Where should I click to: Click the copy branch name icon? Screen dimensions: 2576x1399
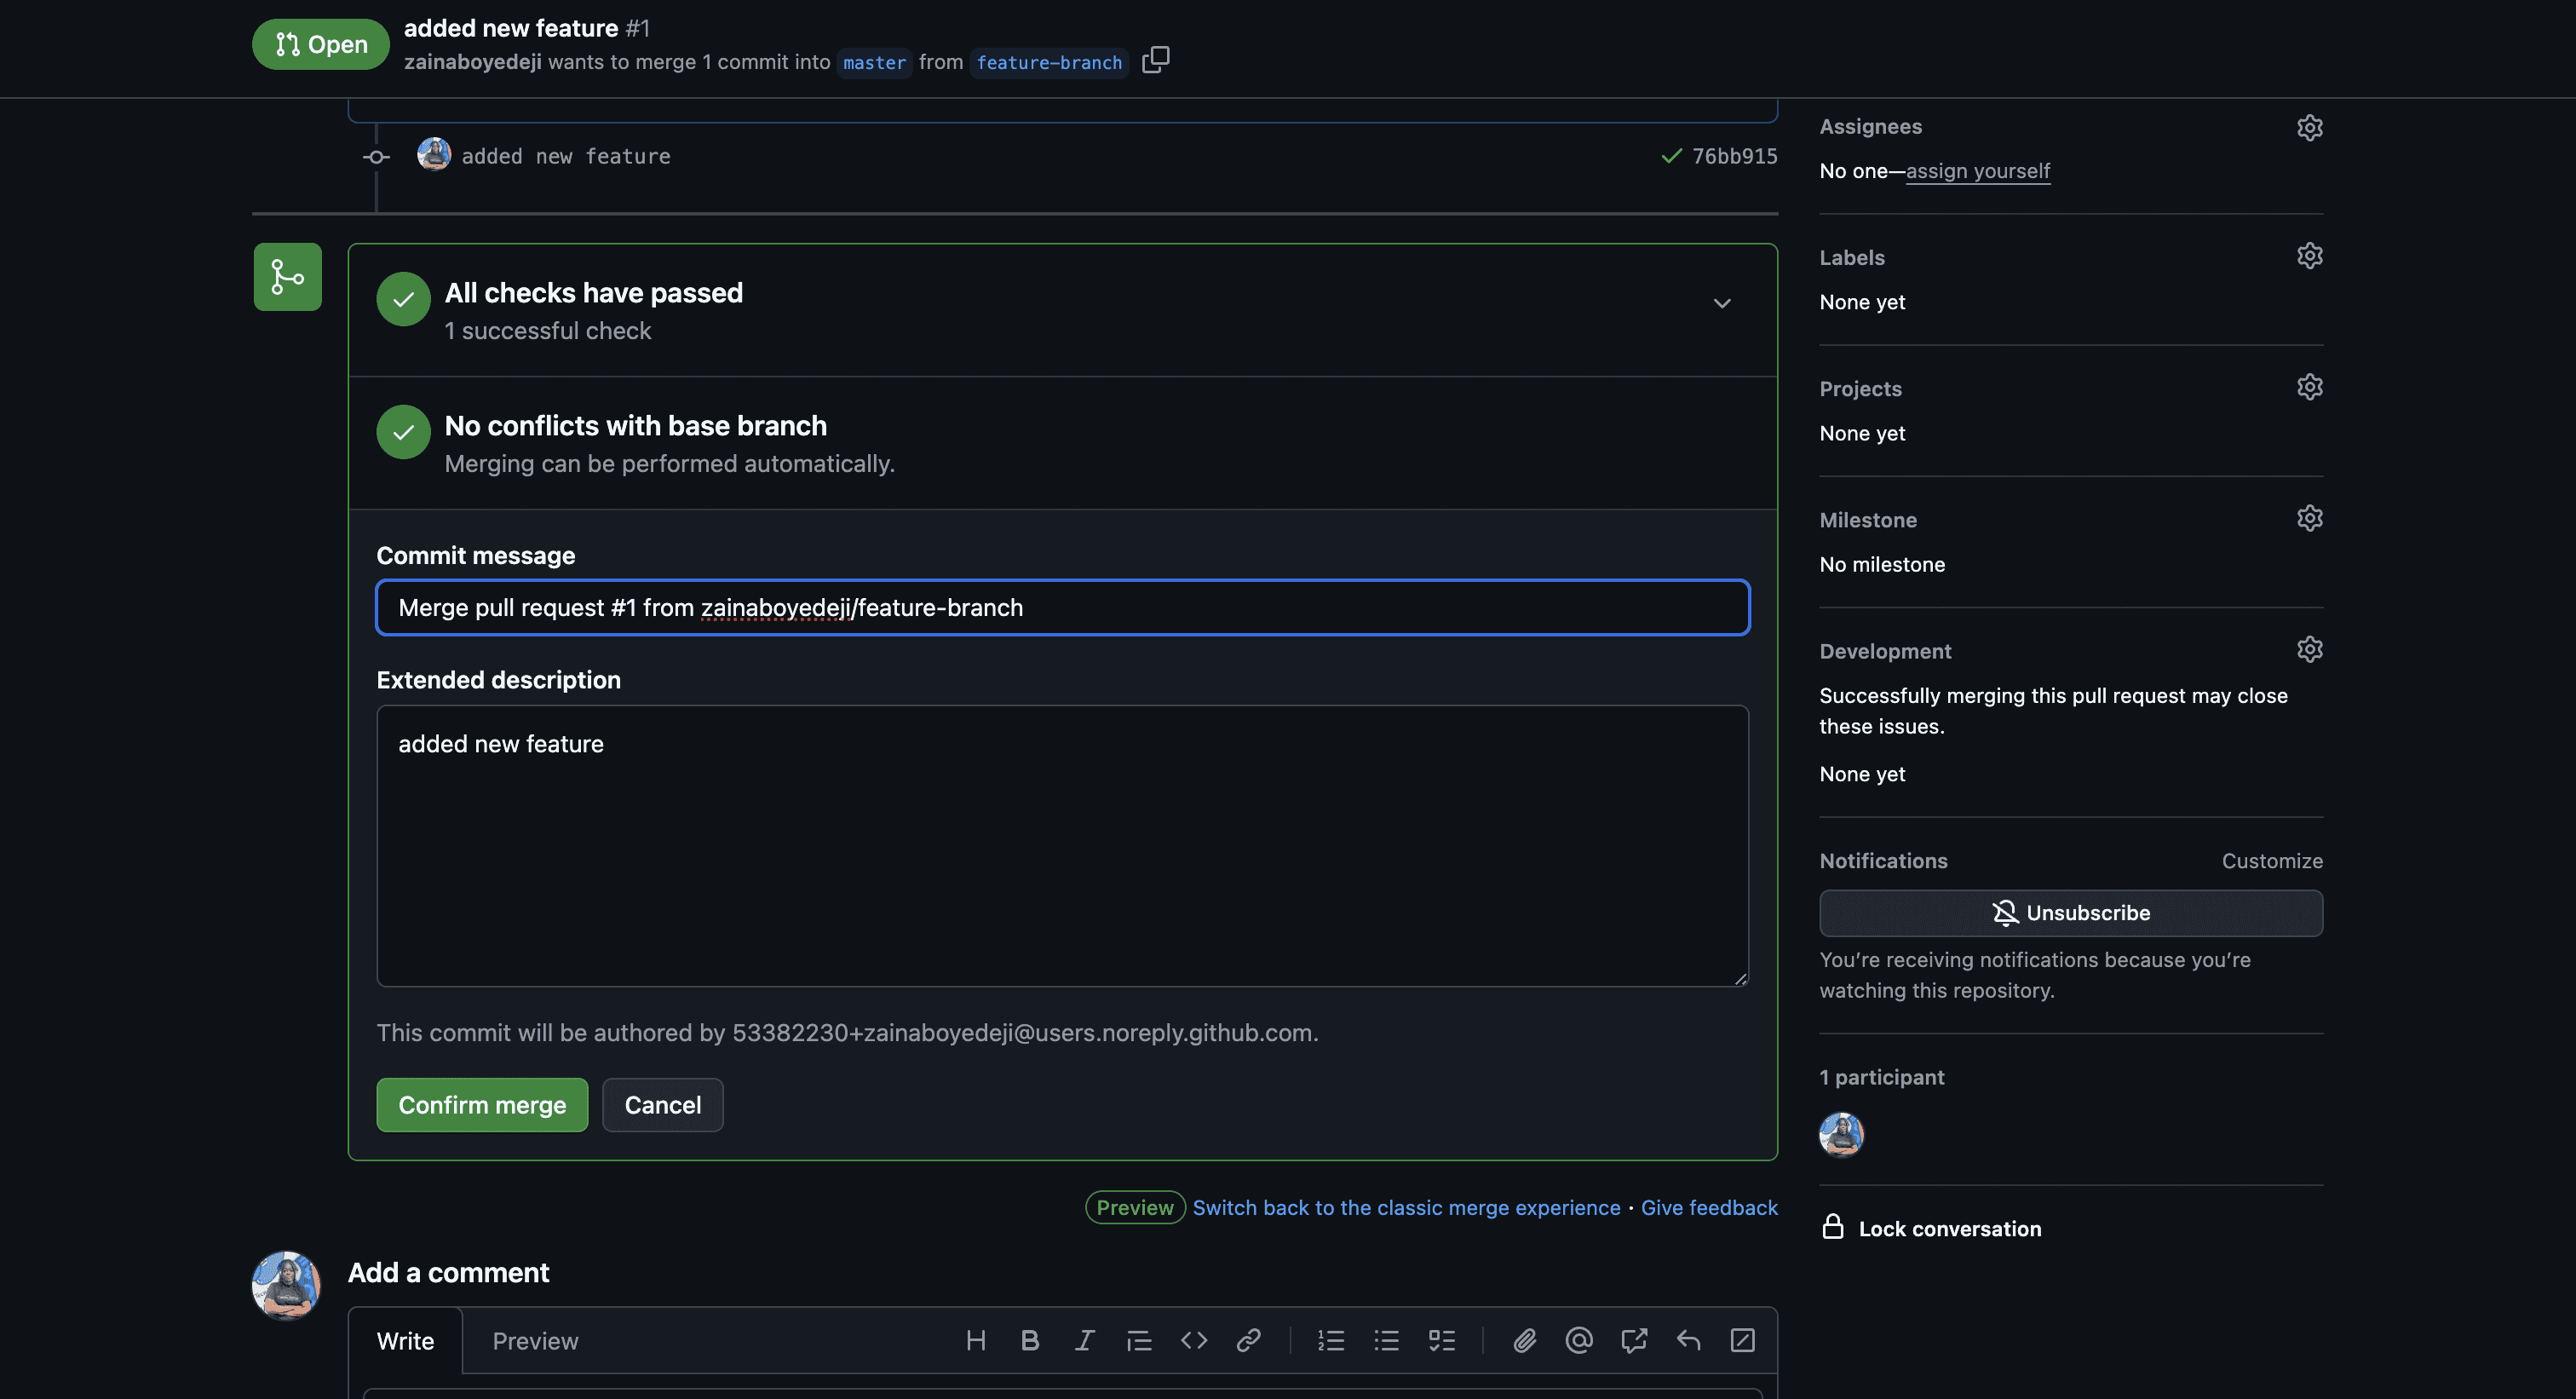(1155, 60)
